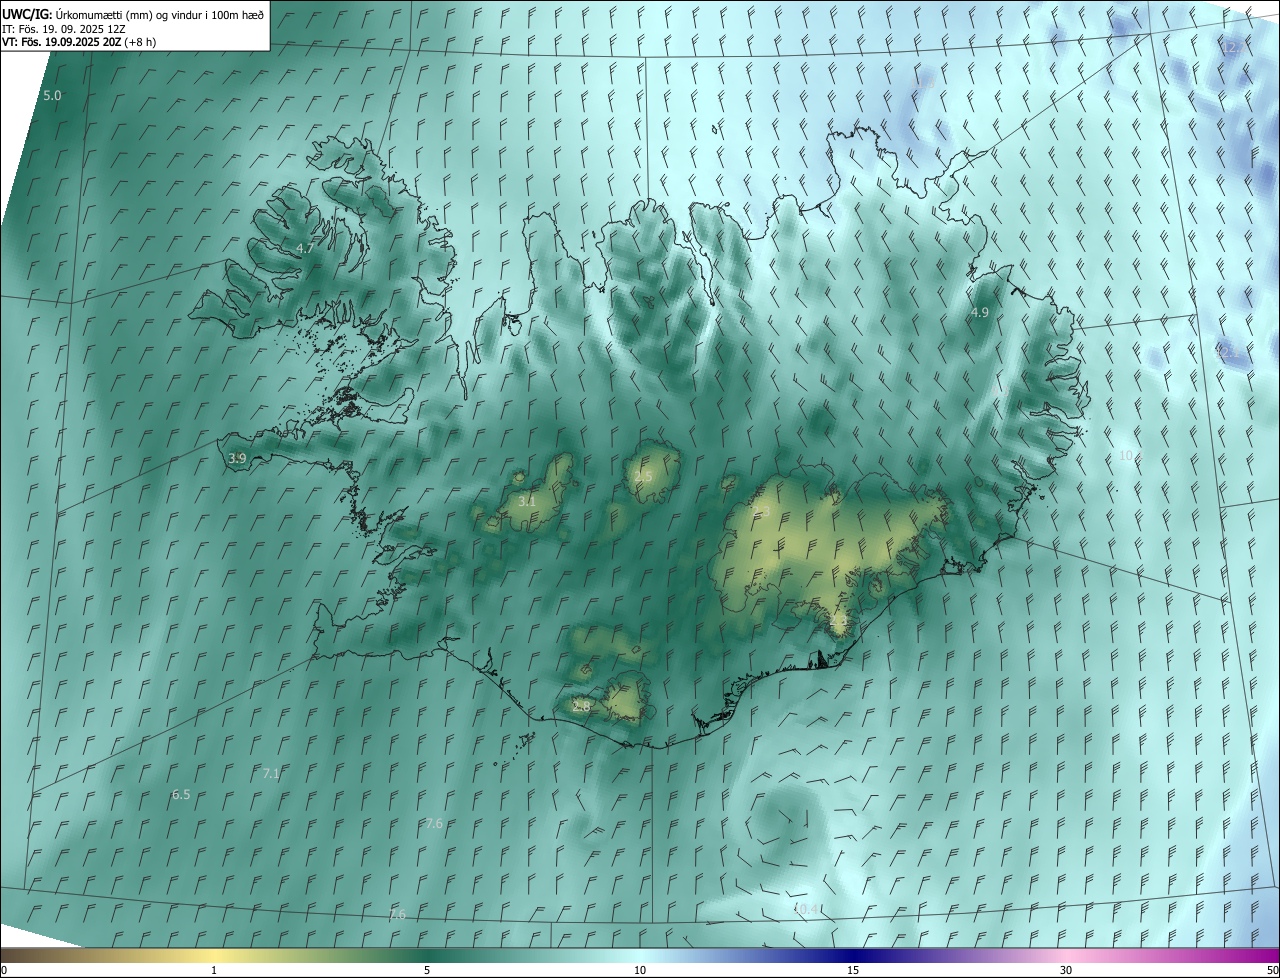Viewport: 1280px width, 978px height.
Task: Click the 1 tick on the color scale
Action: pos(214,970)
